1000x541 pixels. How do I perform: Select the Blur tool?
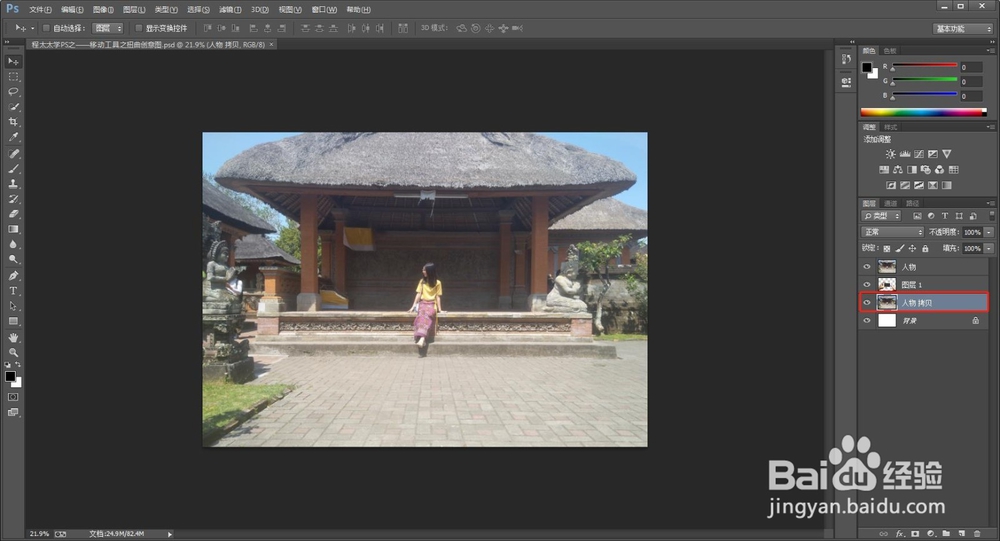click(13, 244)
